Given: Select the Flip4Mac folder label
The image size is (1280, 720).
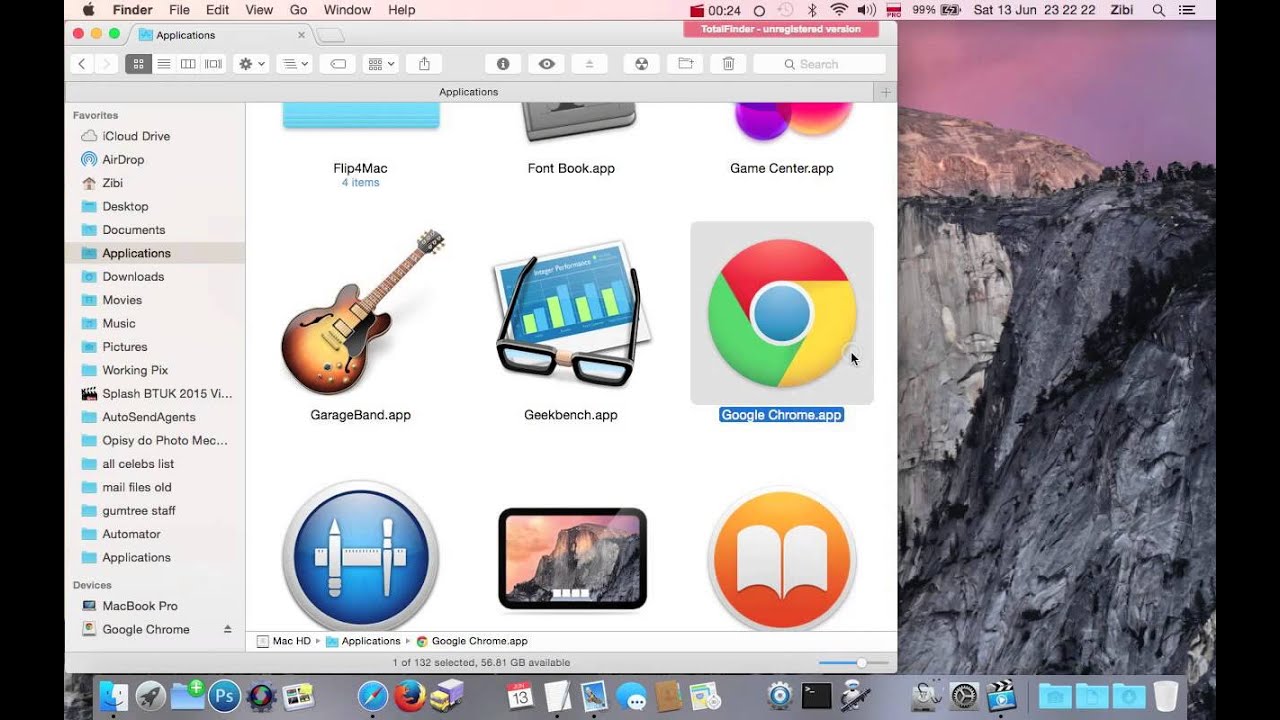Looking at the screenshot, I should point(361,168).
